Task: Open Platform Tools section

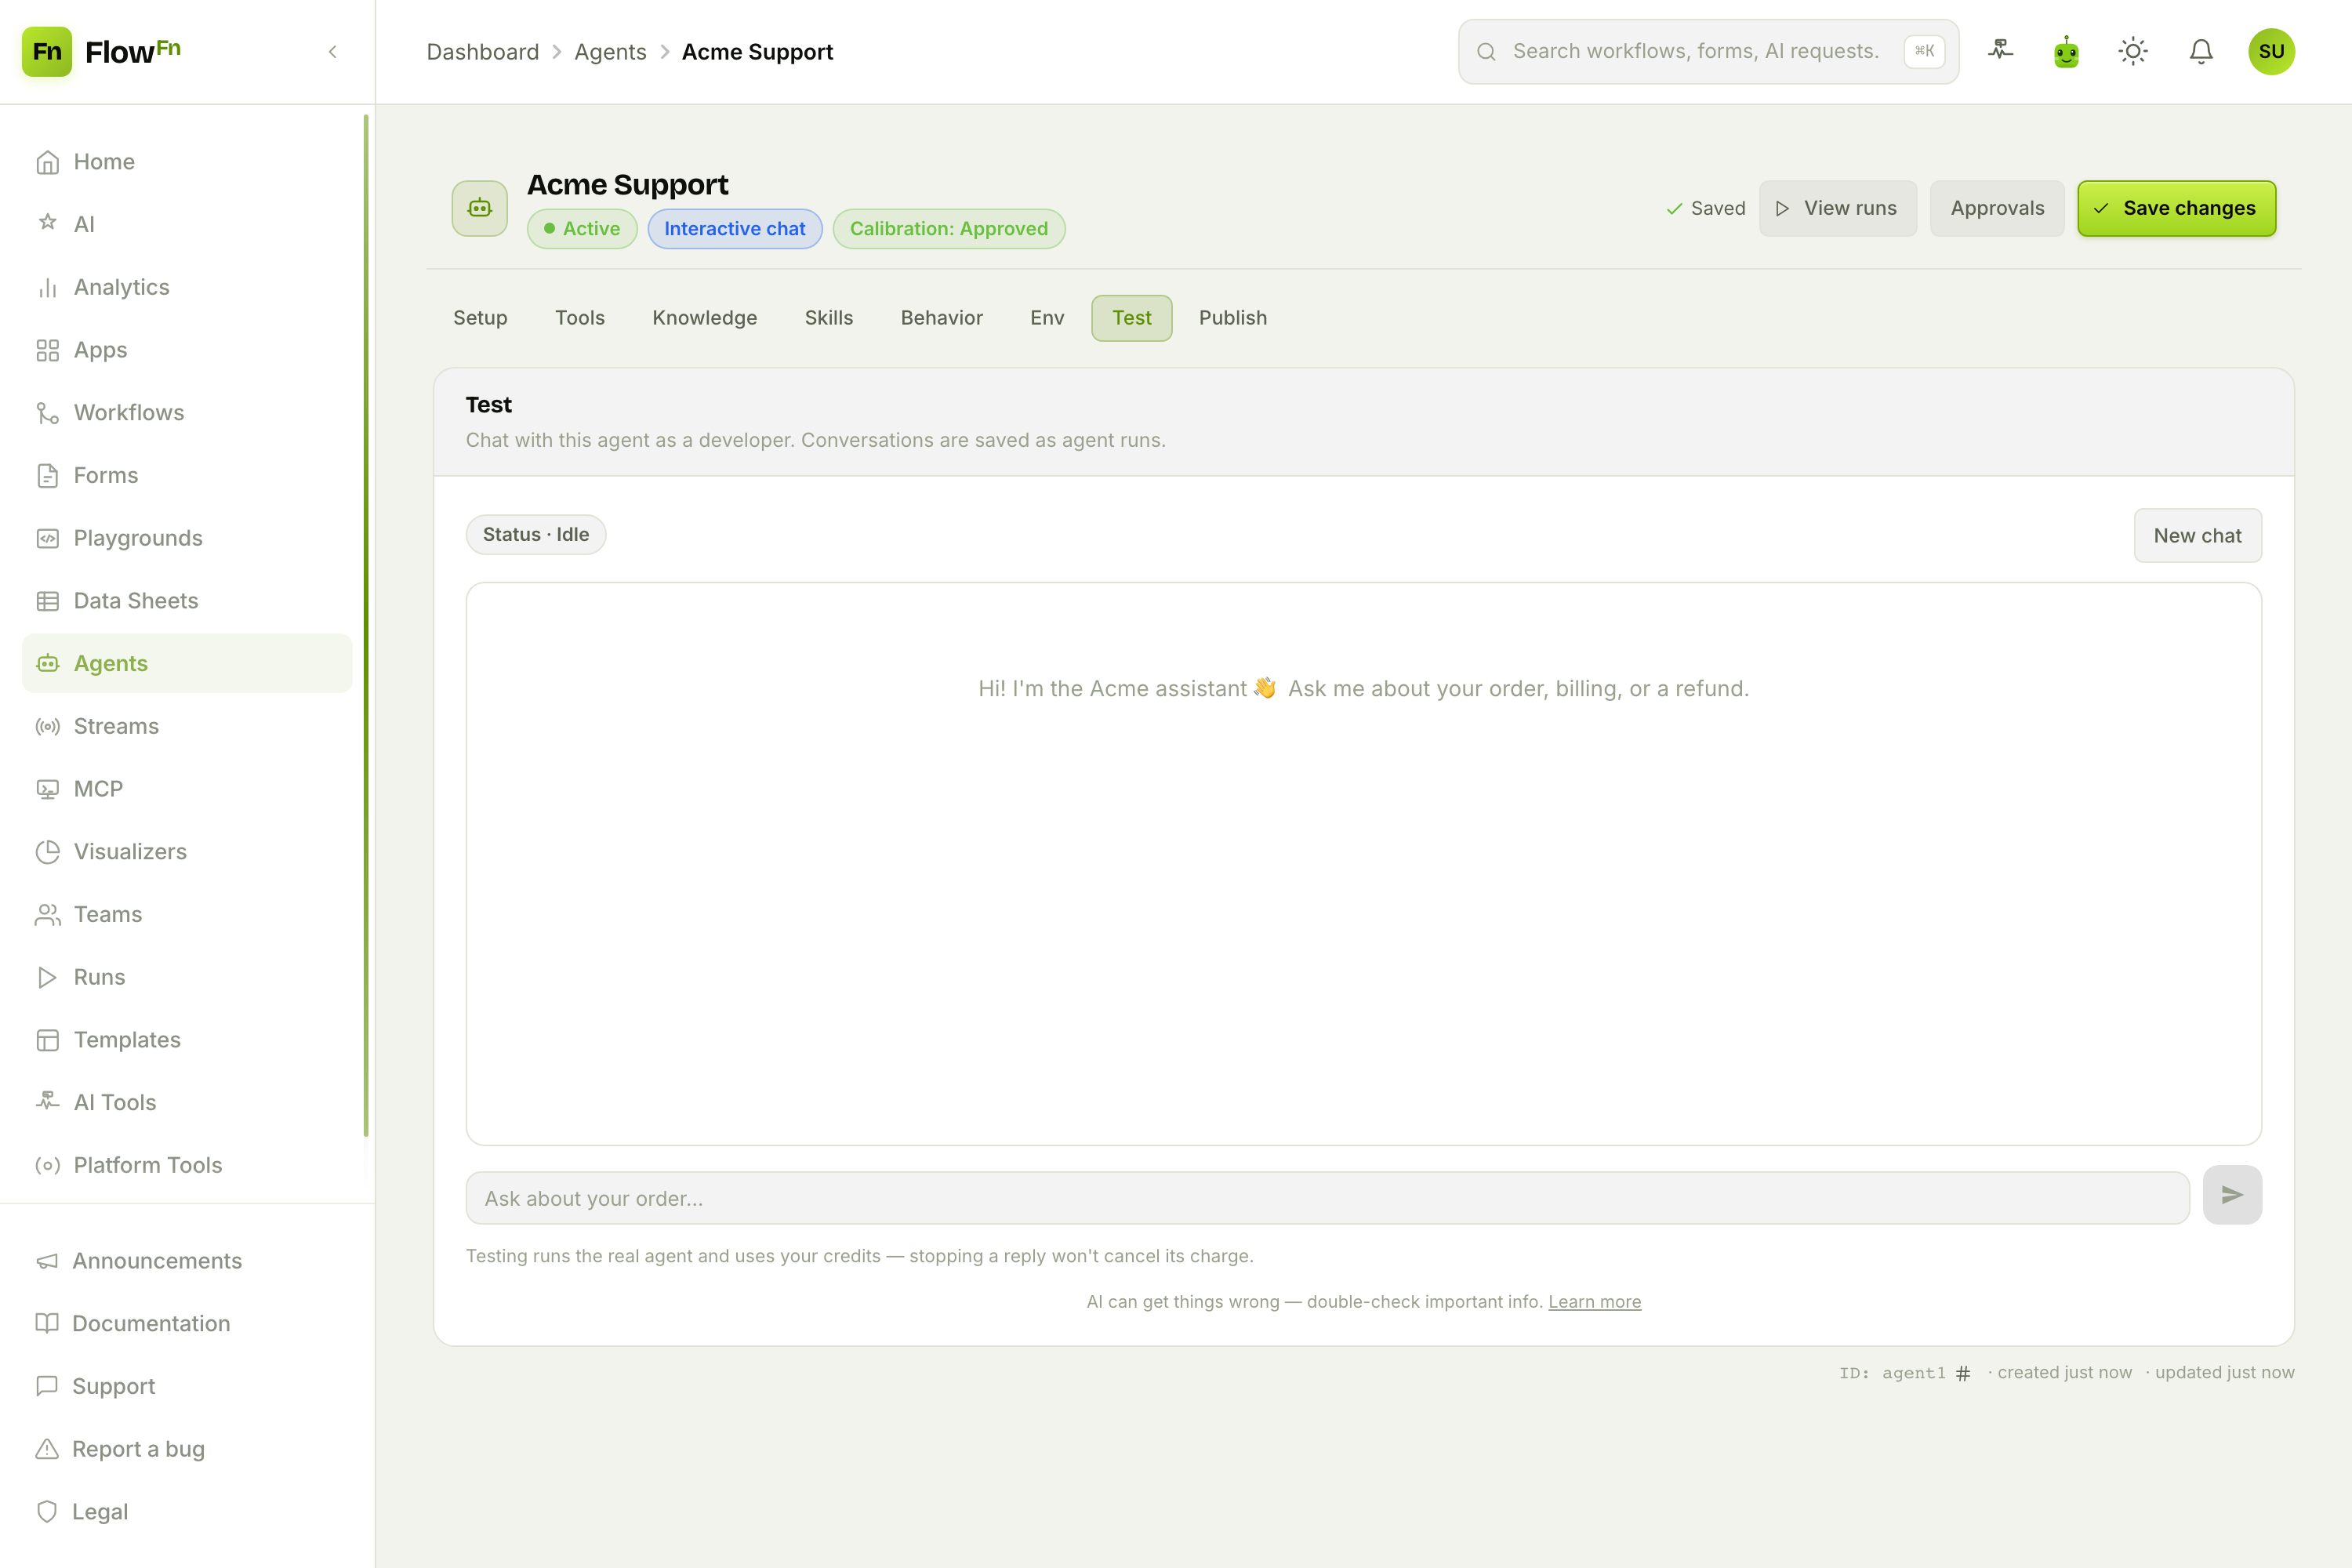Action: [x=187, y=1165]
